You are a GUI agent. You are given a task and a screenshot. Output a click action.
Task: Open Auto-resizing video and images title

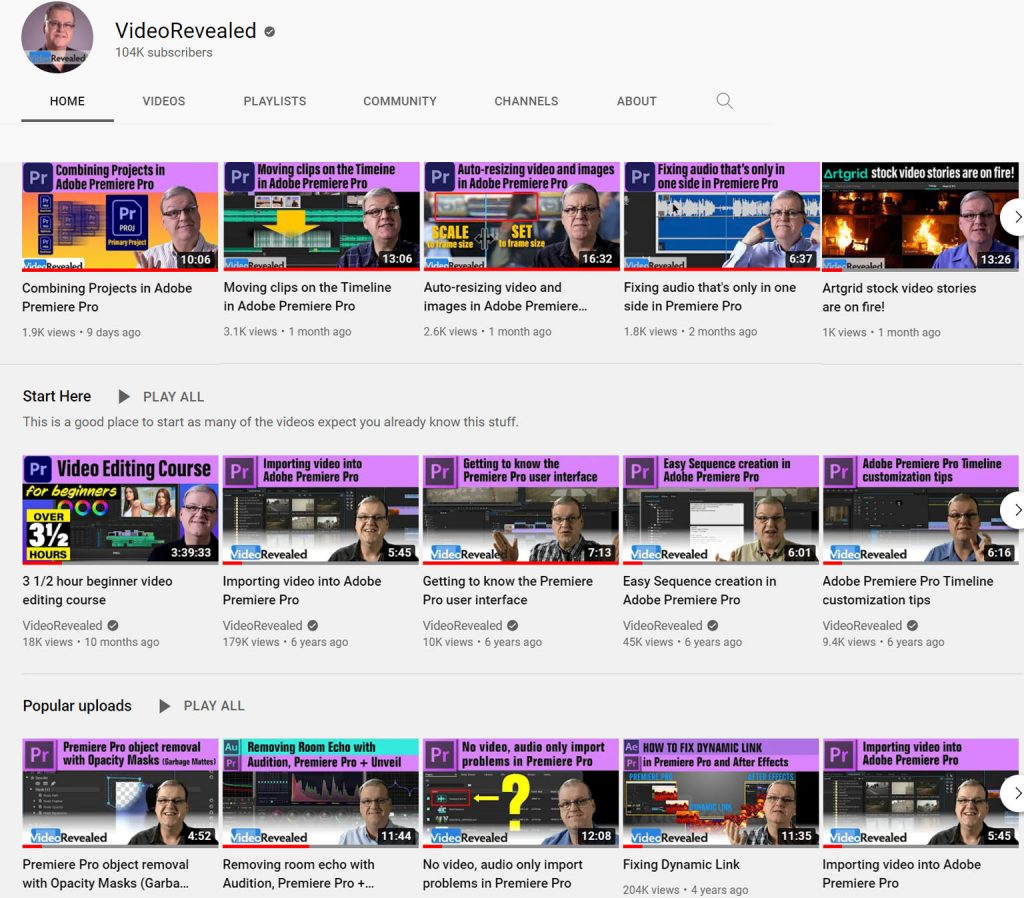point(505,297)
